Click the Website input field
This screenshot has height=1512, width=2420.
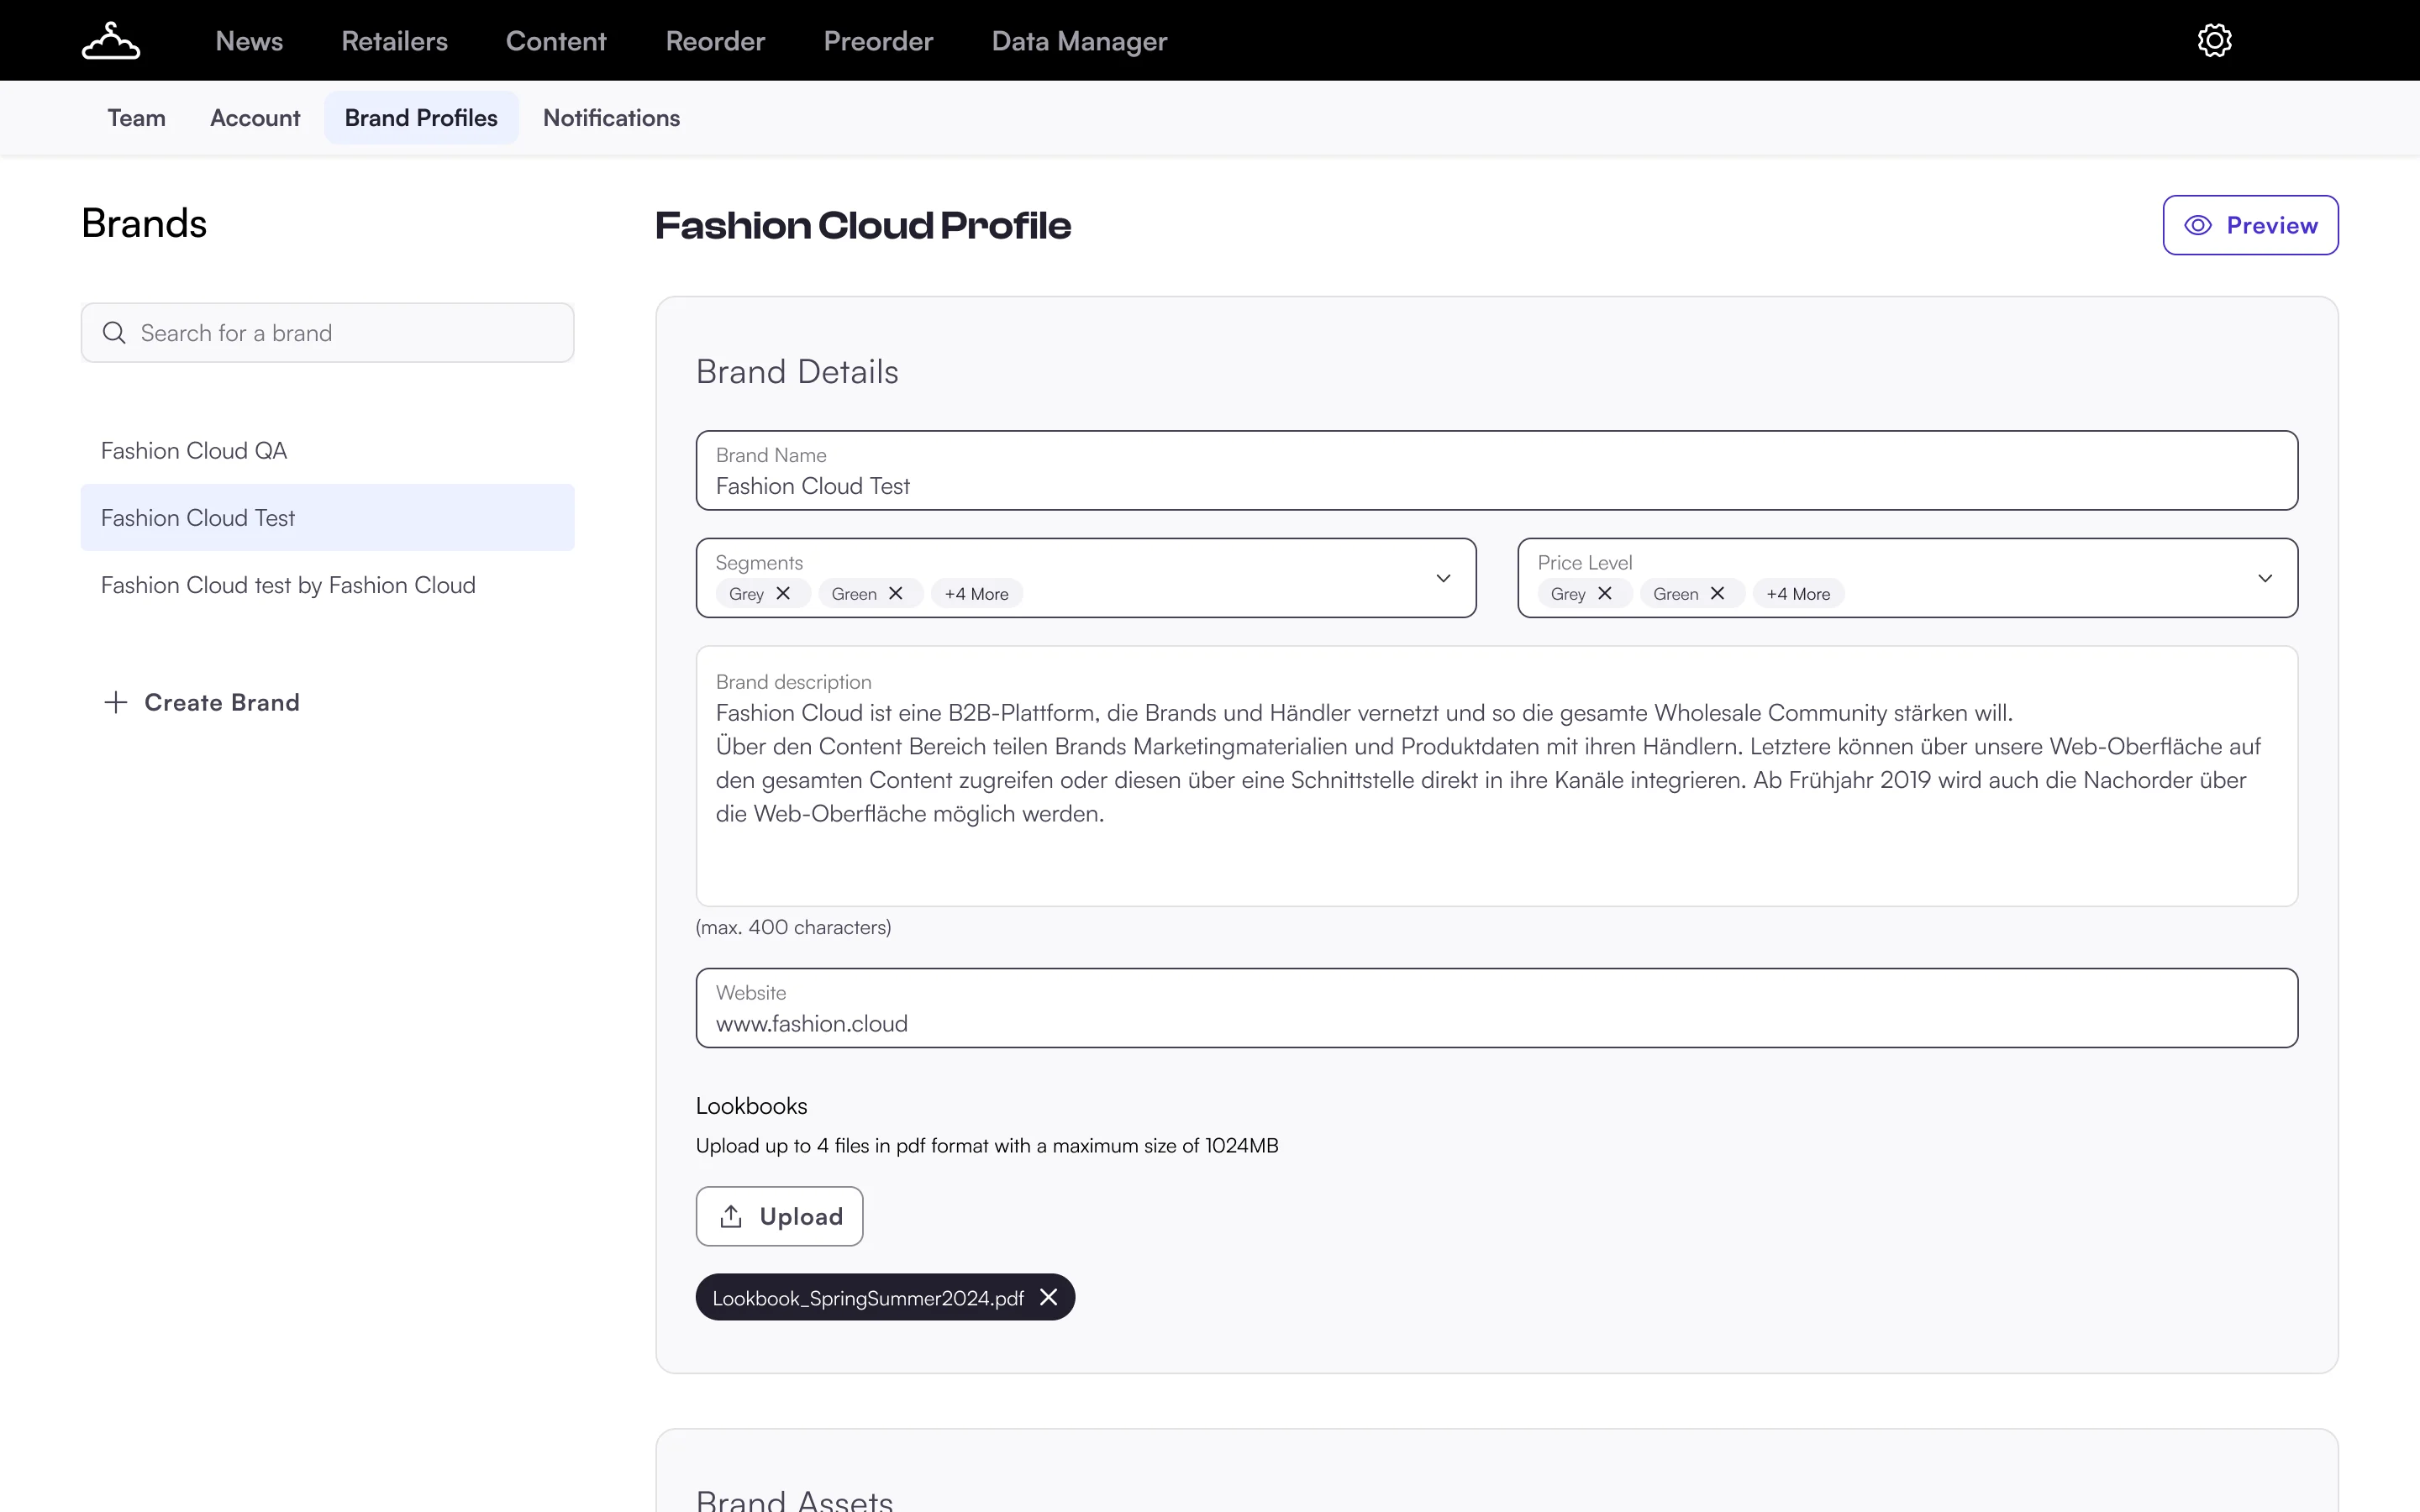pyautogui.click(x=1496, y=1008)
